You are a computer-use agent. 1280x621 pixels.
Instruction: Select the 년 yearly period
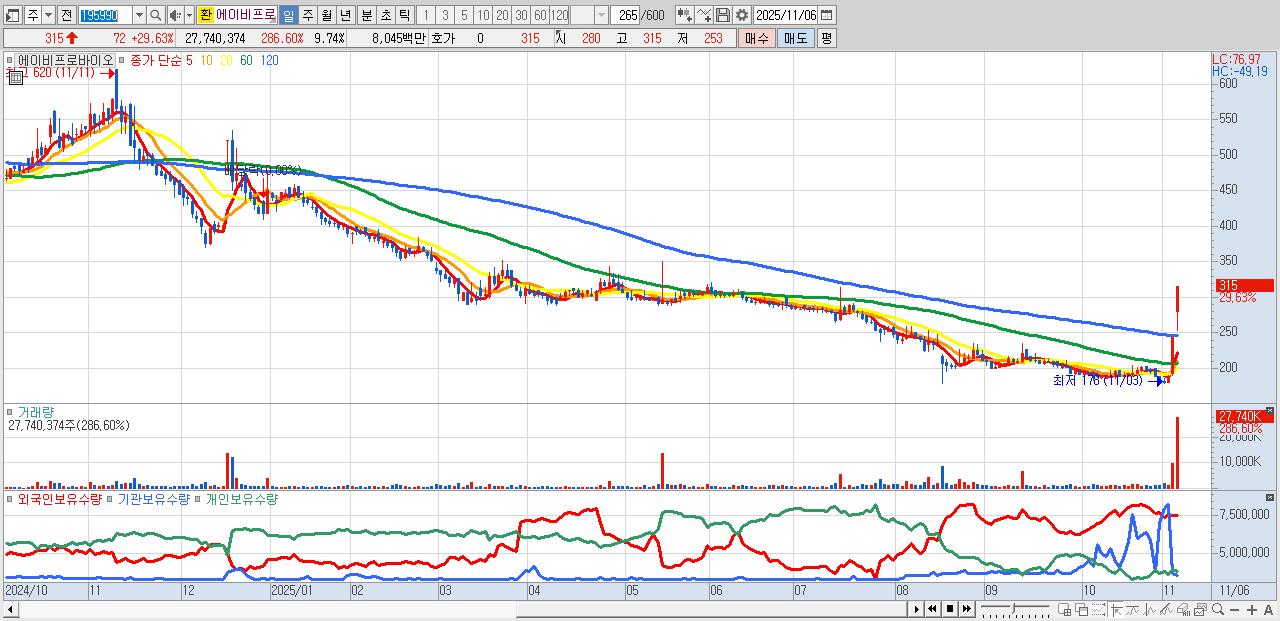(x=345, y=15)
